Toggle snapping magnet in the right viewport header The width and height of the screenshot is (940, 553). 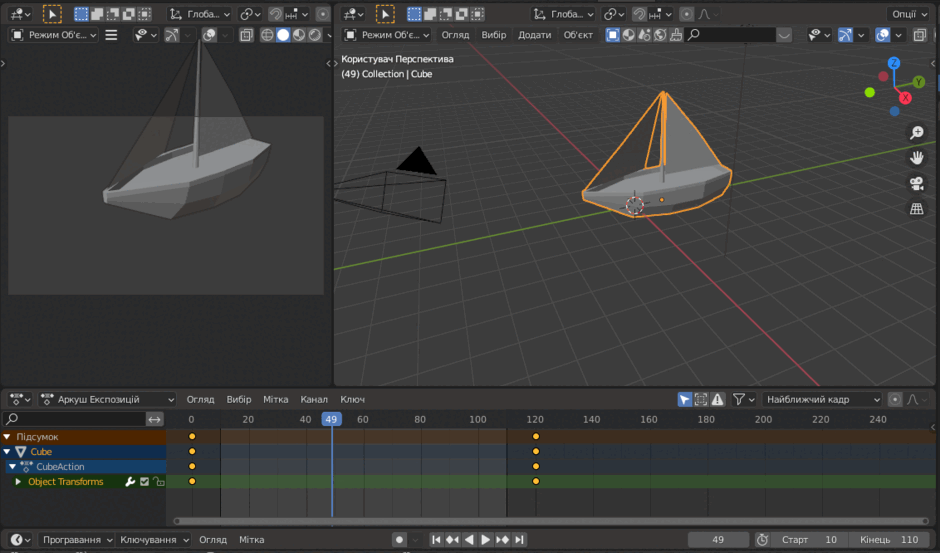[640, 14]
